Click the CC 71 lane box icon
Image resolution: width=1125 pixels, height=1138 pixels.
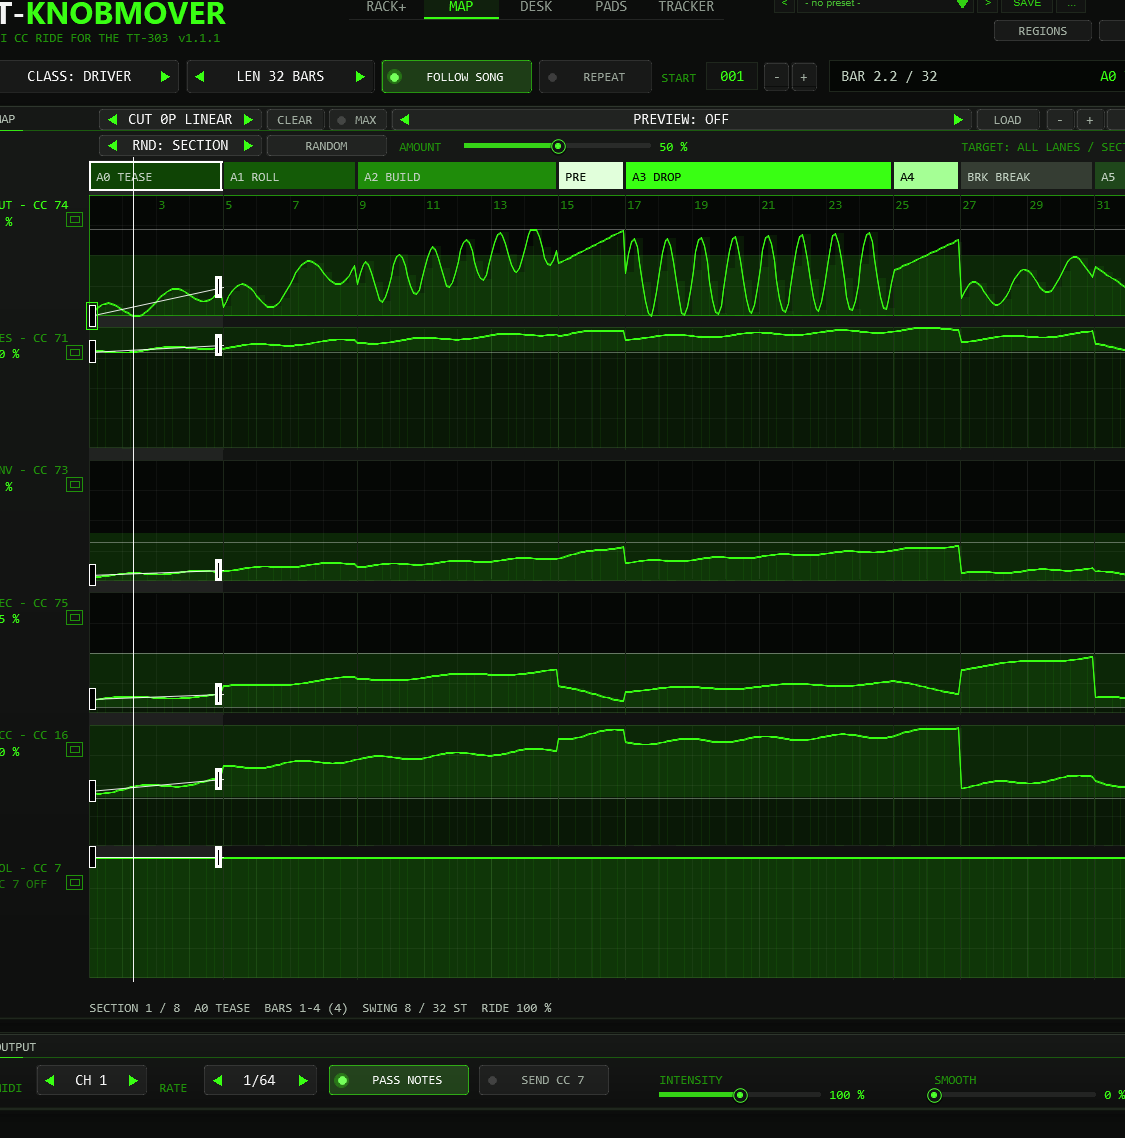75,353
